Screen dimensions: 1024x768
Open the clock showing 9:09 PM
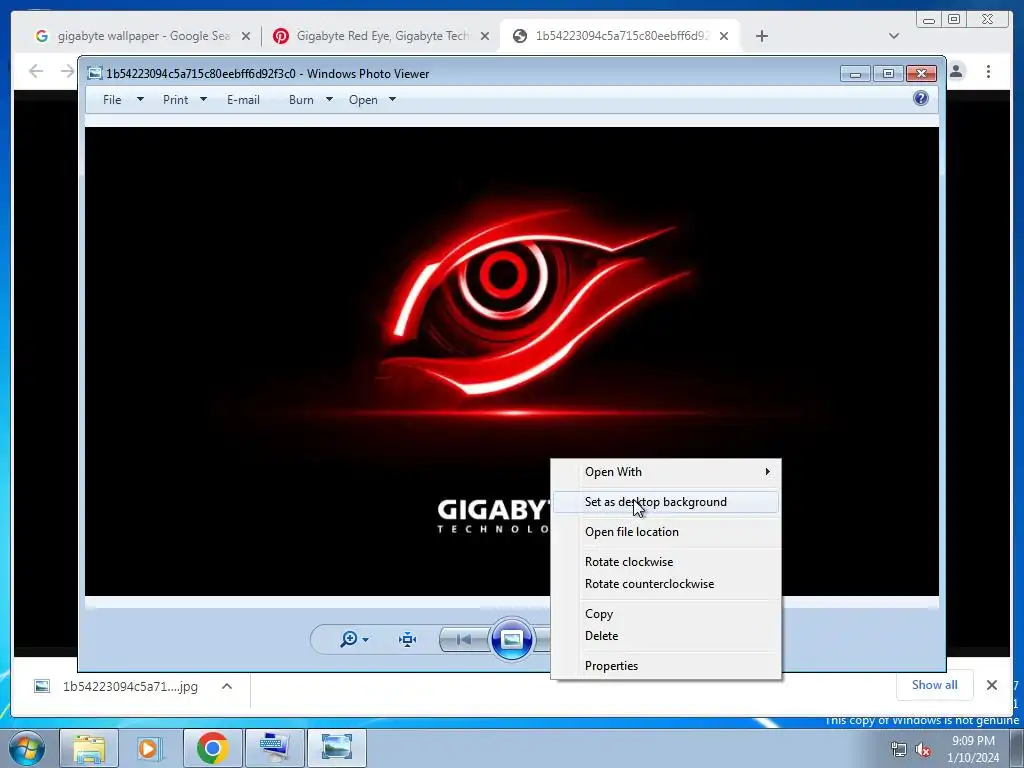coord(973,749)
